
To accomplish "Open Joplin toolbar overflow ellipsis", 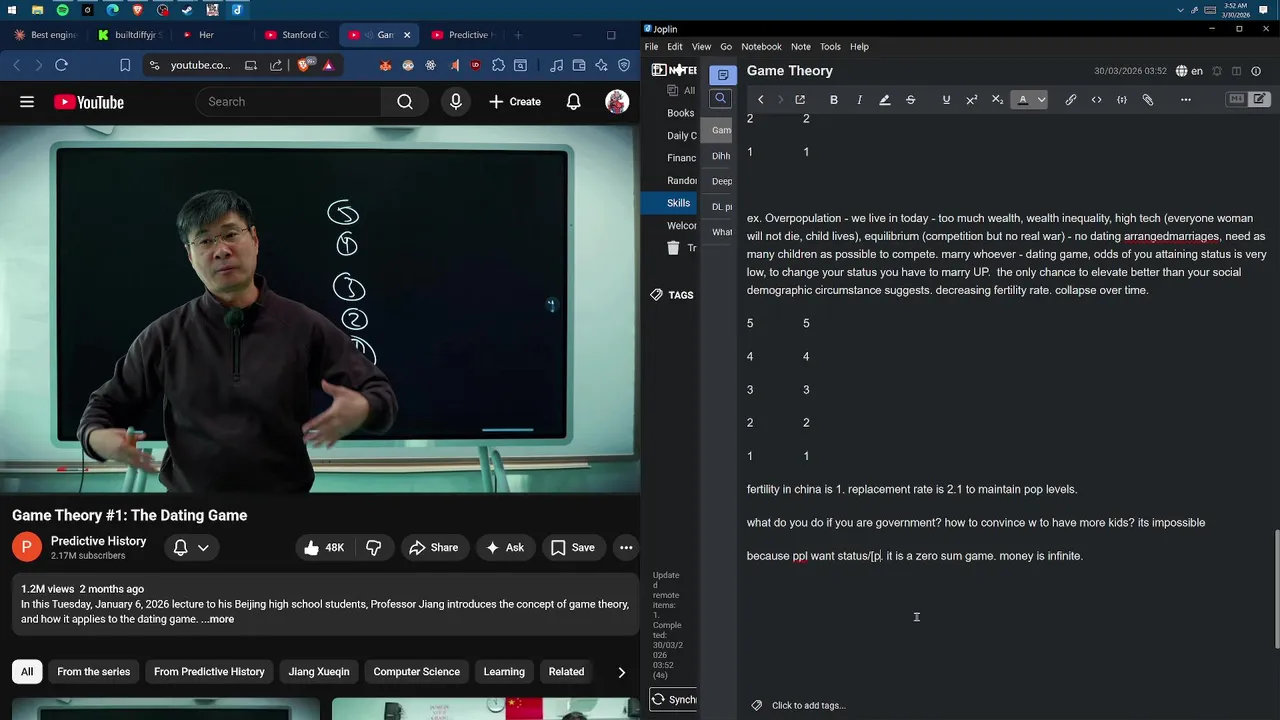I will point(1186,100).
